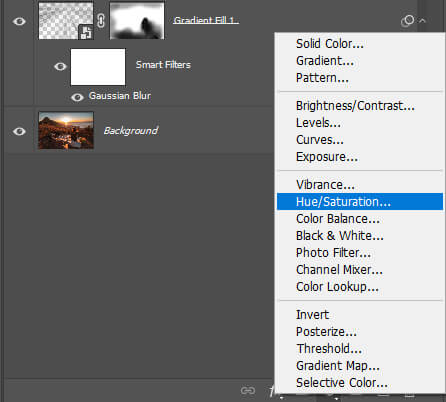446x402 pixels.
Task: Click the link layers icon
Action: point(248,390)
